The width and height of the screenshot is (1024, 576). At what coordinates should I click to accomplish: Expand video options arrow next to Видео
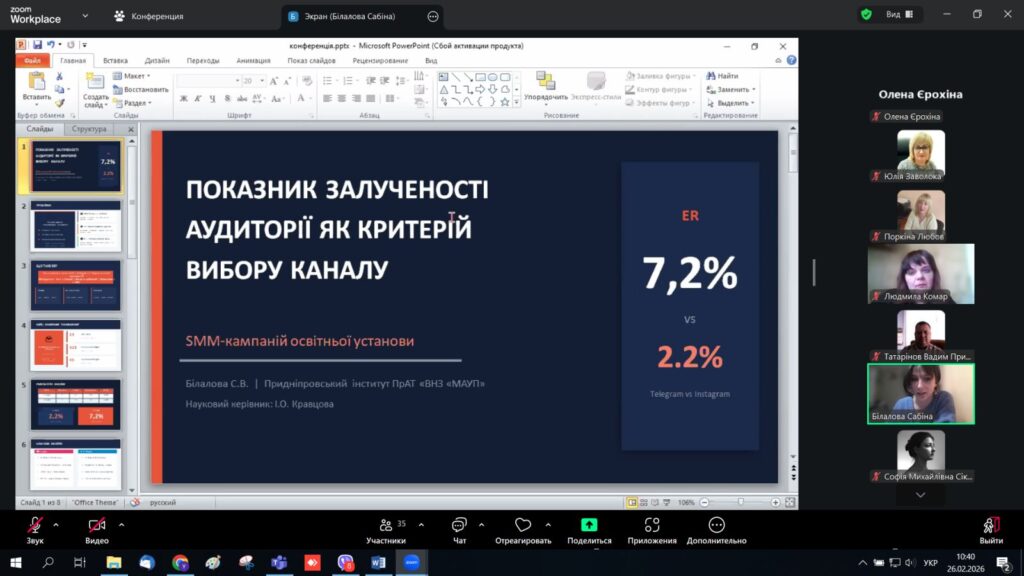(x=121, y=524)
